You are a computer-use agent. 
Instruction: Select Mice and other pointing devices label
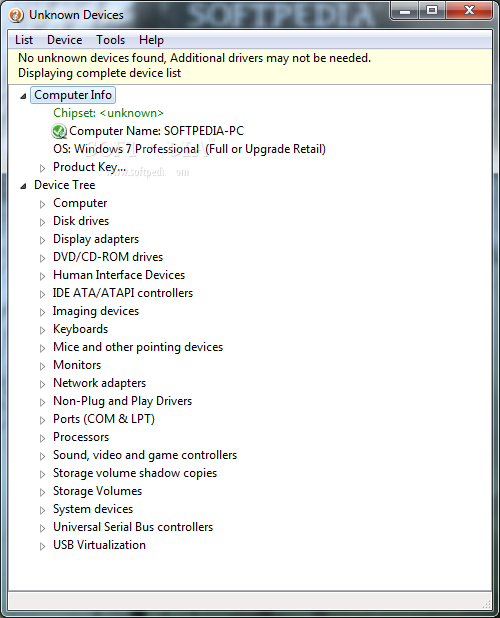click(138, 347)
